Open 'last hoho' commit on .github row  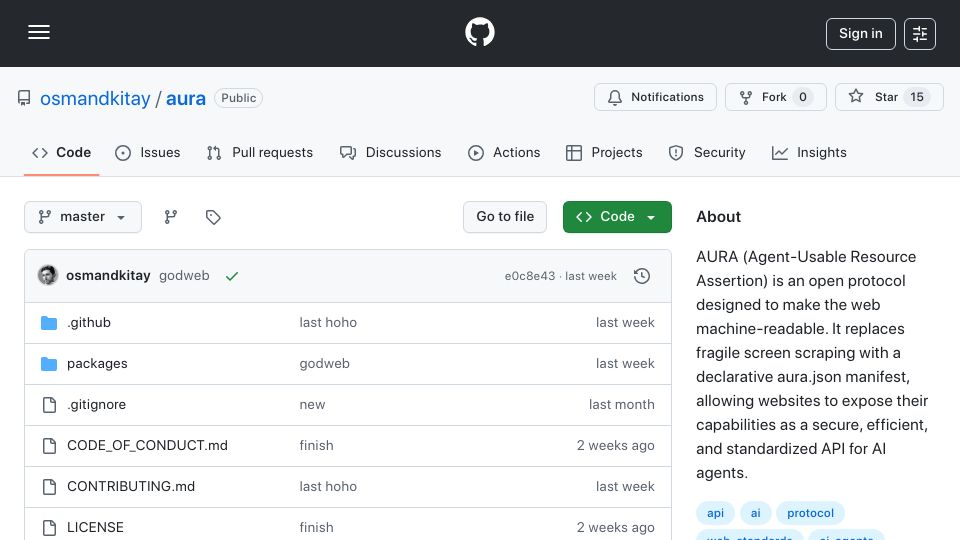click(x=328, y=323)
